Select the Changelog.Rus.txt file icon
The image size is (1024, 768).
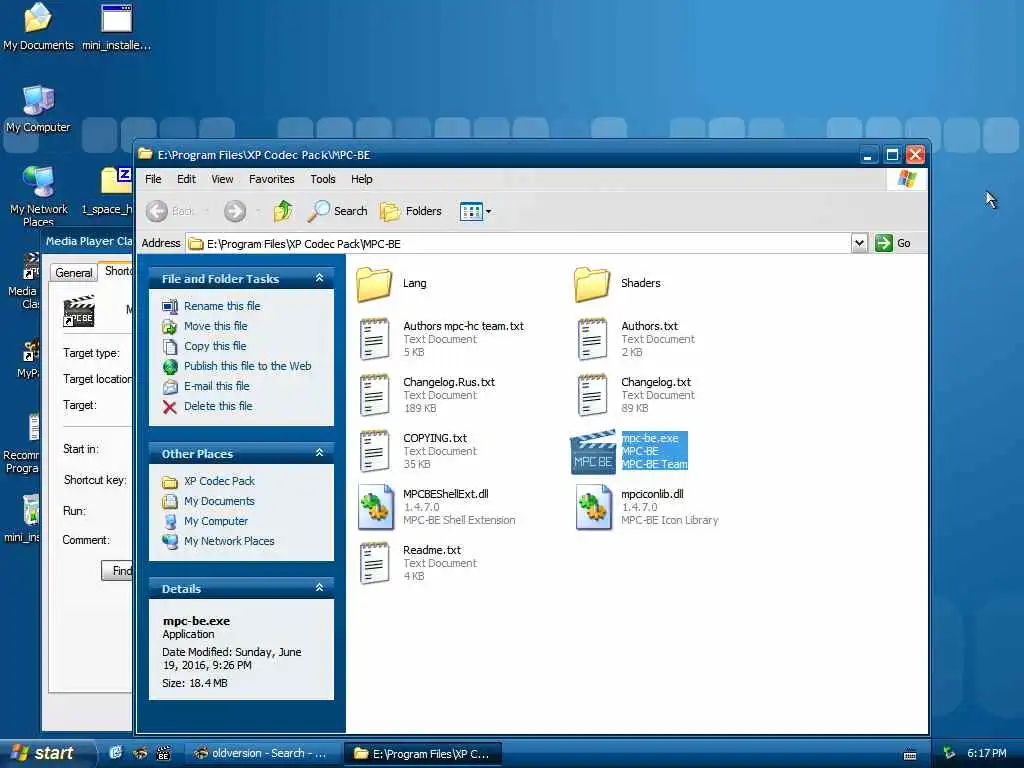pyautogui.click(x=374, y=394)
